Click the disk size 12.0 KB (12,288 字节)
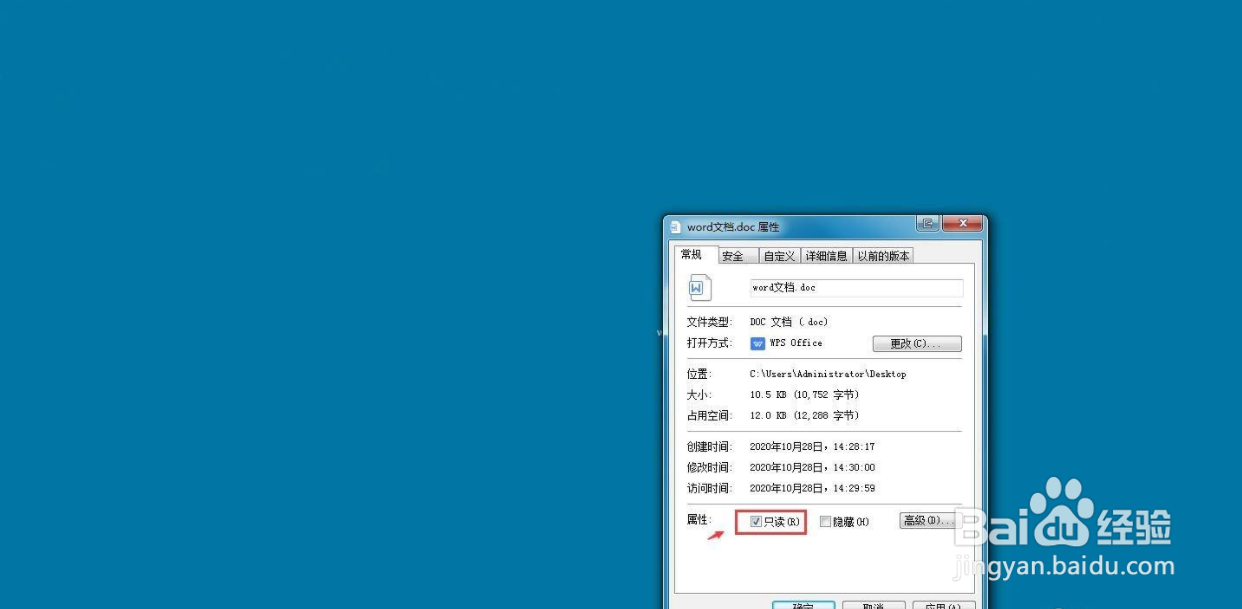The image size is (1242, 609). click(x=804, y=416)
